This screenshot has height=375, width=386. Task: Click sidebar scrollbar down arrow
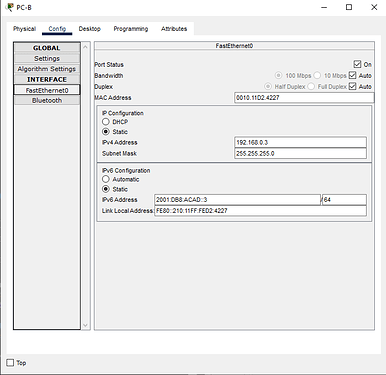point(86,325)
